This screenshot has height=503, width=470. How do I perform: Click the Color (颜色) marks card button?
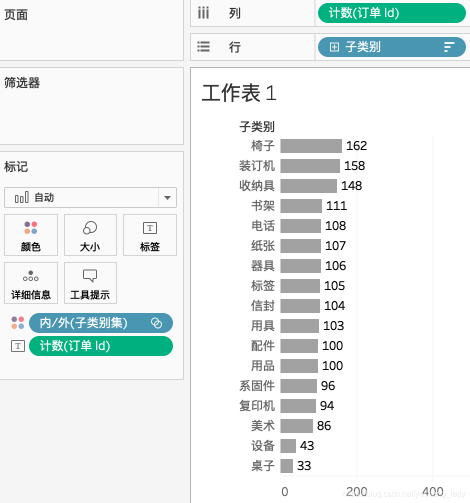[31, 235]
